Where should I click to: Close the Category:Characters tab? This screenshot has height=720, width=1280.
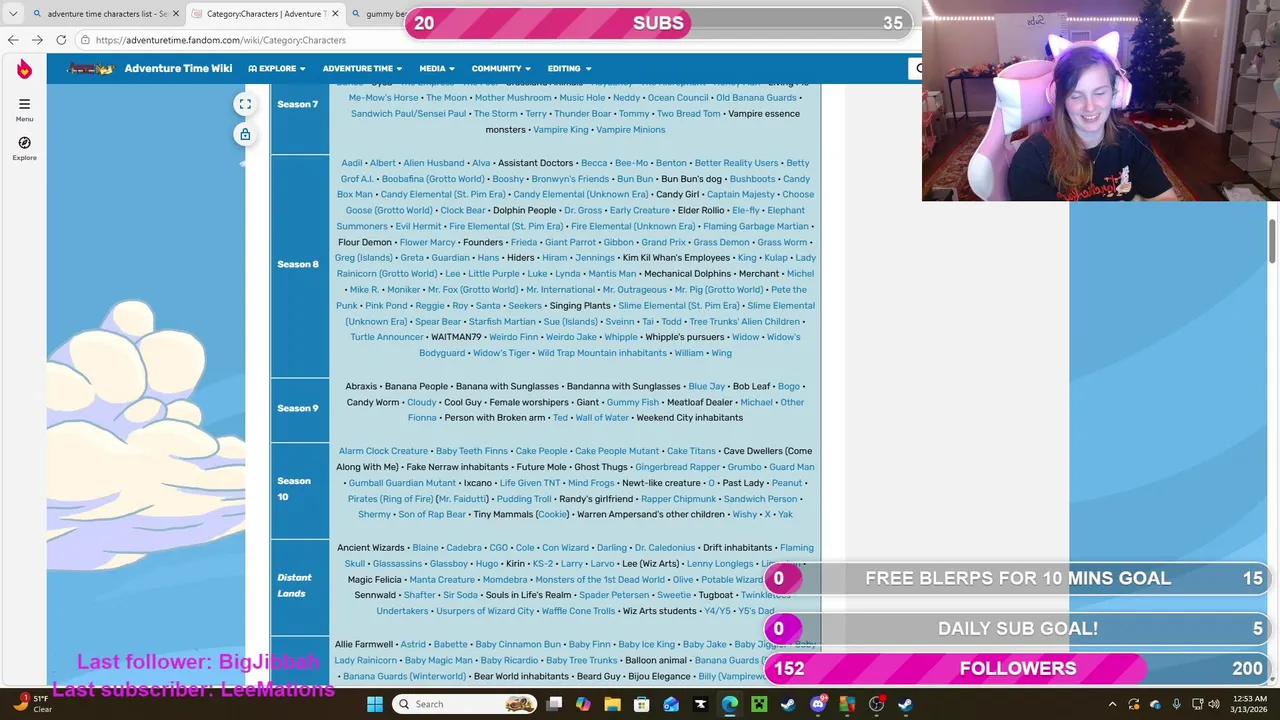tap(335, 14)
